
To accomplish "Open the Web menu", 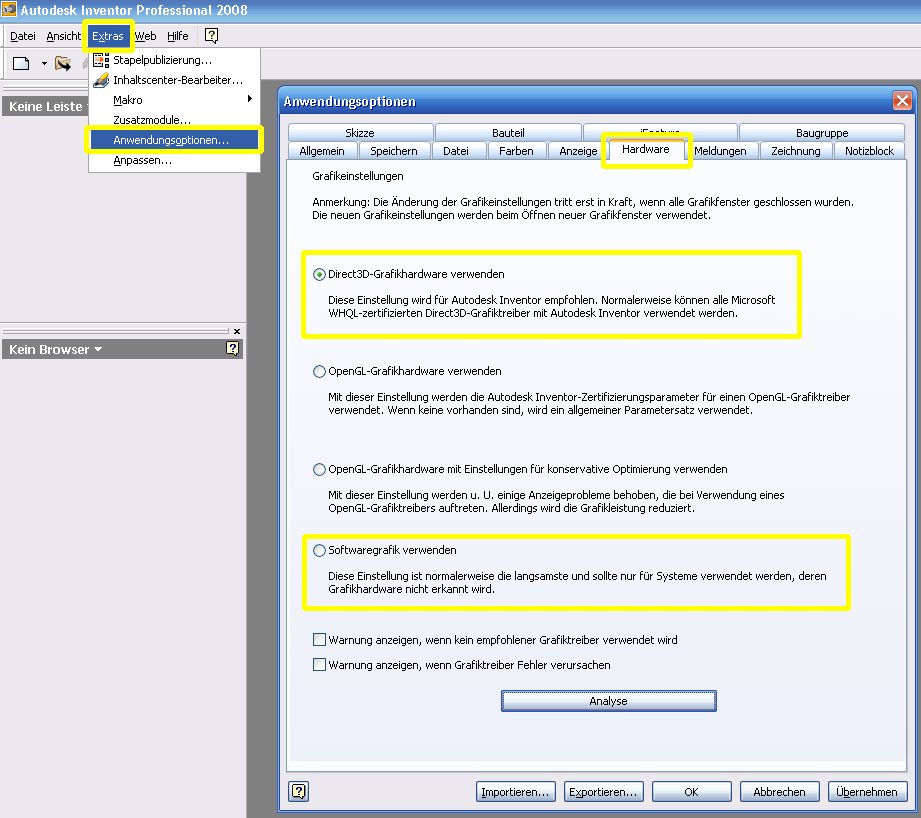I will (146, 36).
